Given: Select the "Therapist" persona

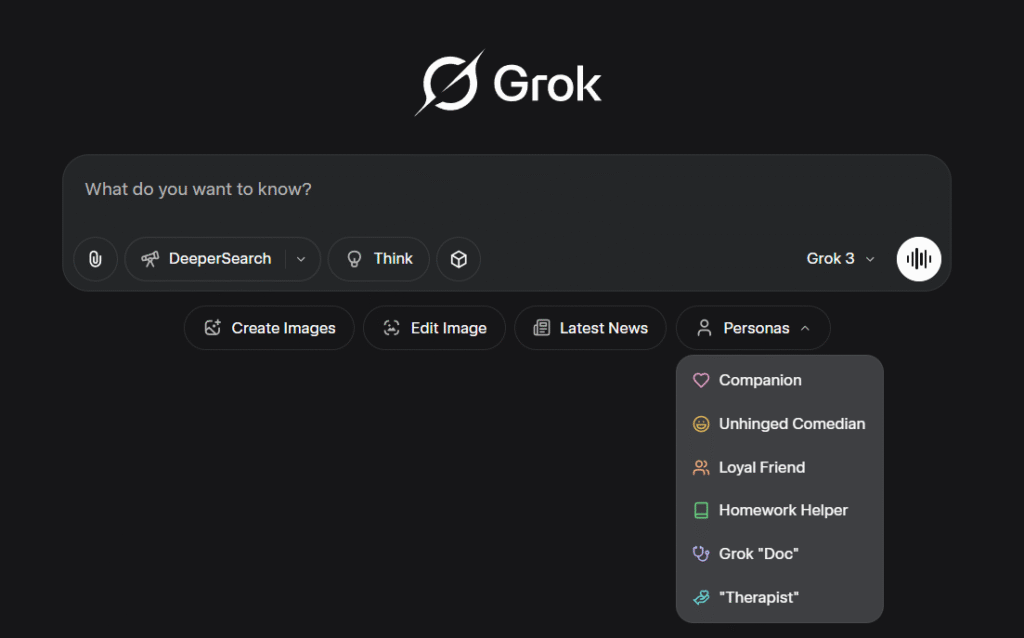Looking at the screenshot, I should coord(780,597).
